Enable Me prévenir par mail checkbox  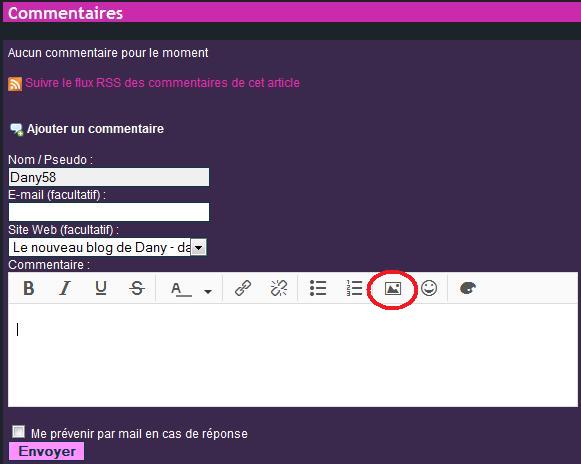tap(18, 432)
